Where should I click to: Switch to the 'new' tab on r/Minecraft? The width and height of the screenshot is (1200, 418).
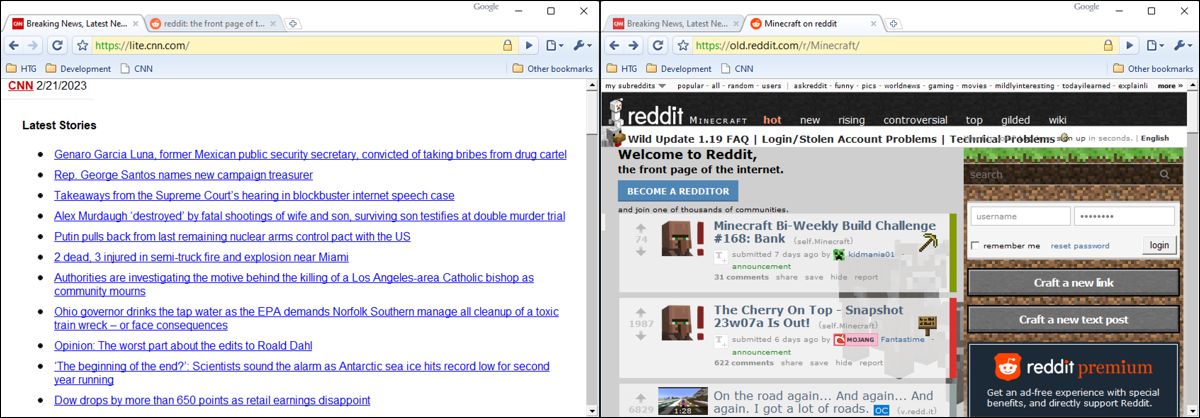coord(809,120)
